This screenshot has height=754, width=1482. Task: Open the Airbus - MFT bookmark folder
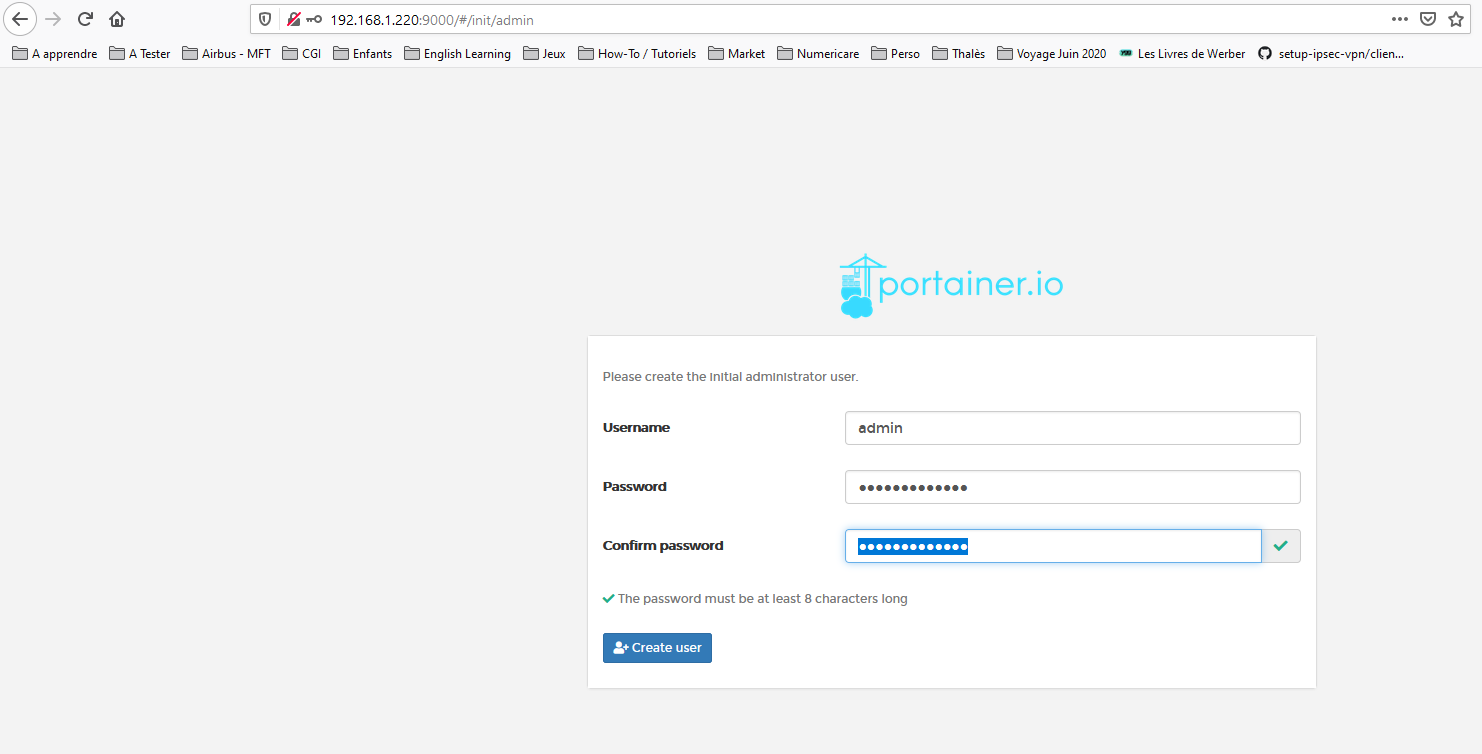(x=227, y=54)
